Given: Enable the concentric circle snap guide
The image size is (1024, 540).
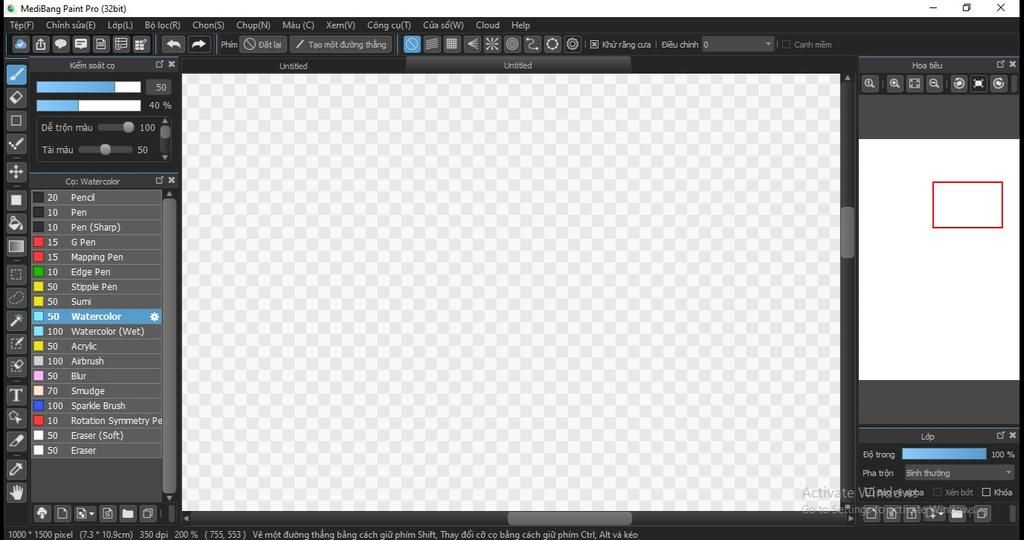Looking at the screenshot, I should click(x=513, y=44).
